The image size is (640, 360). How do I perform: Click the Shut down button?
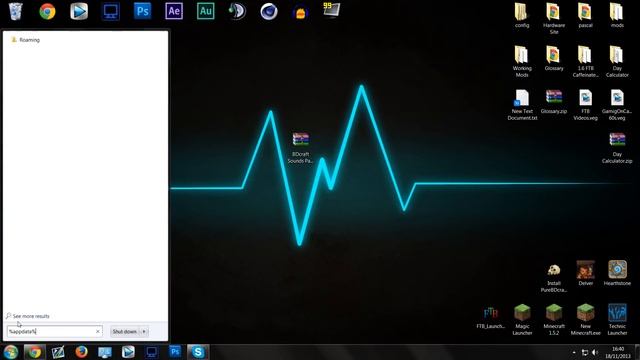(124, 331)
